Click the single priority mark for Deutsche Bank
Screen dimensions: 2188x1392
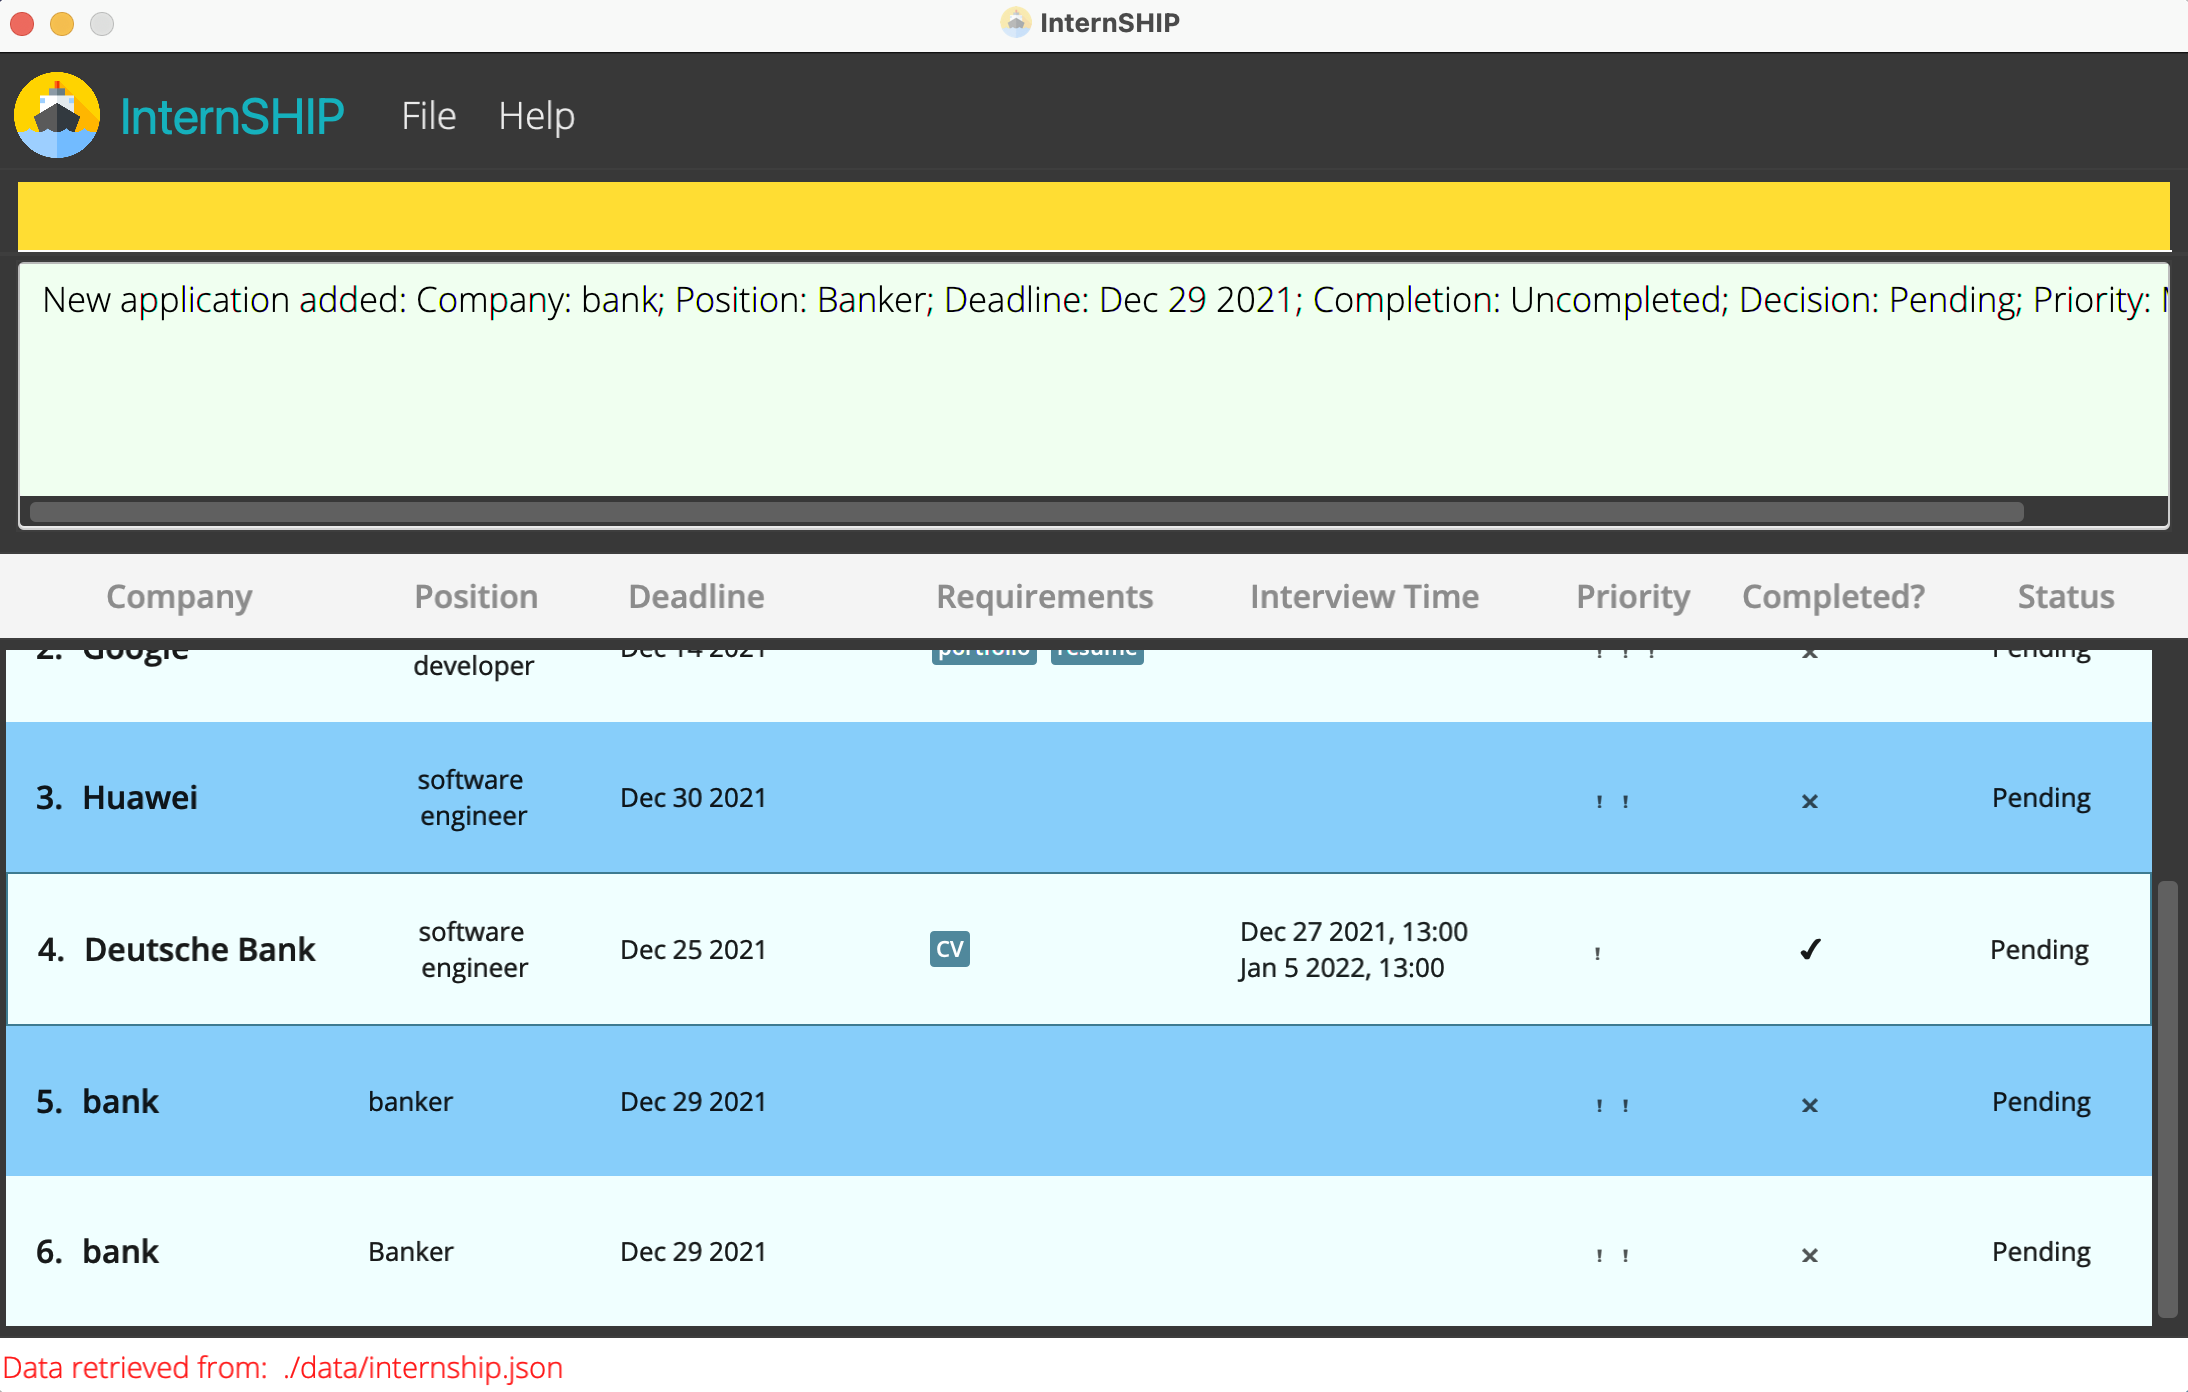[1597, 953]
